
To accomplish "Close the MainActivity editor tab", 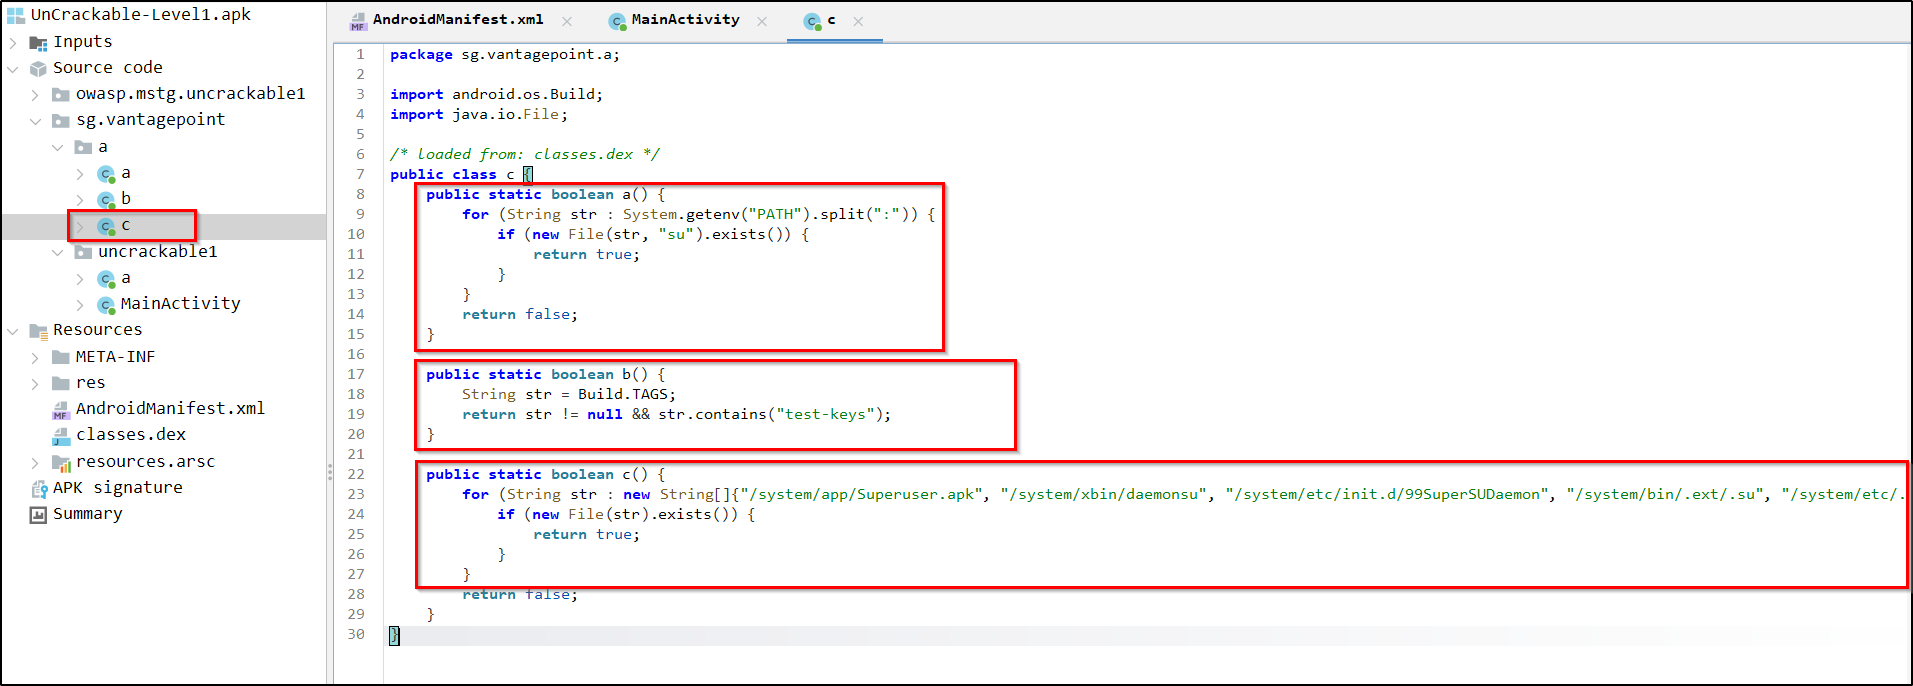I will pos(762,21).
